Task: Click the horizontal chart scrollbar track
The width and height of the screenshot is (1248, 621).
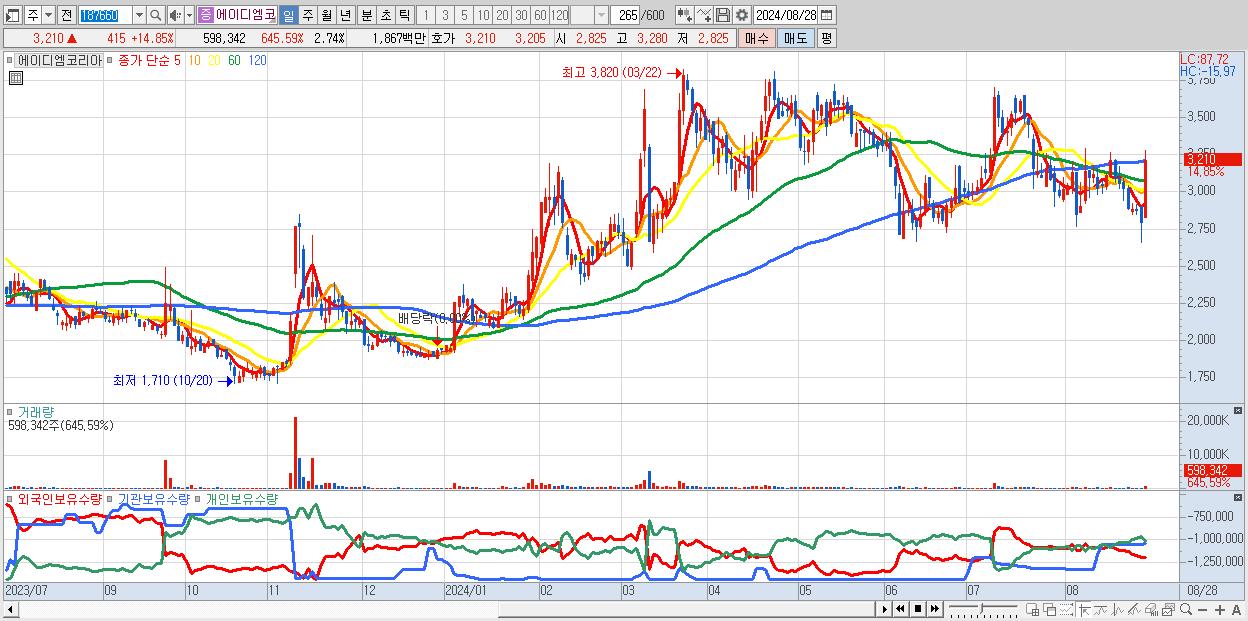Action: click(x=447, y=609)
